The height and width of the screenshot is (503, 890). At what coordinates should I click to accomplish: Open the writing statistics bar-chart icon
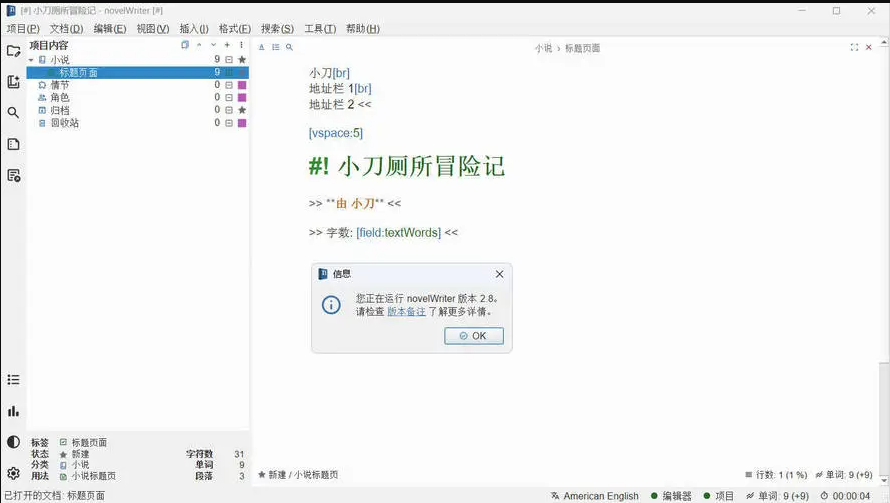click(13, 411)
